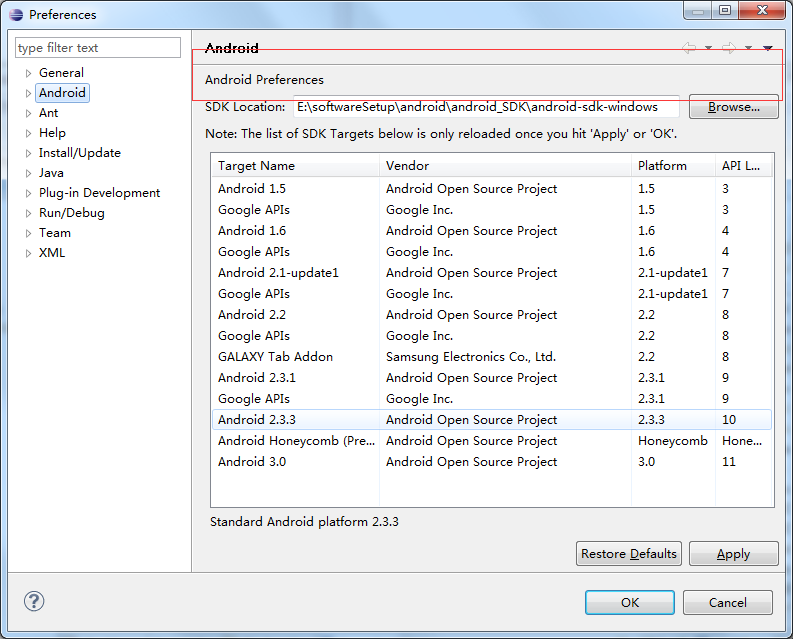Click the Browse button for SDK location

tap(733, 107)
